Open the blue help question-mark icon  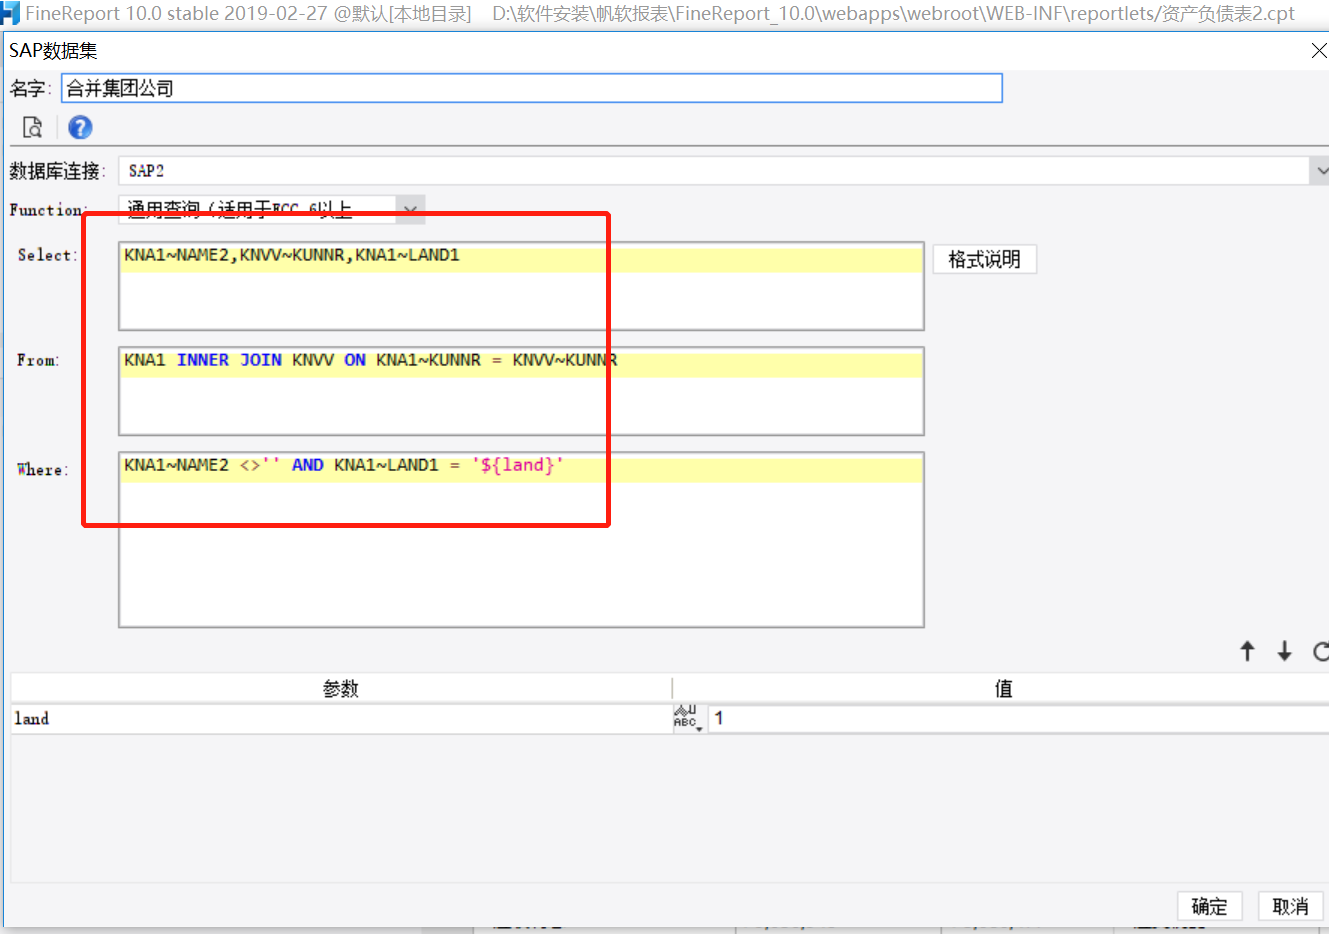coord(80,128)
